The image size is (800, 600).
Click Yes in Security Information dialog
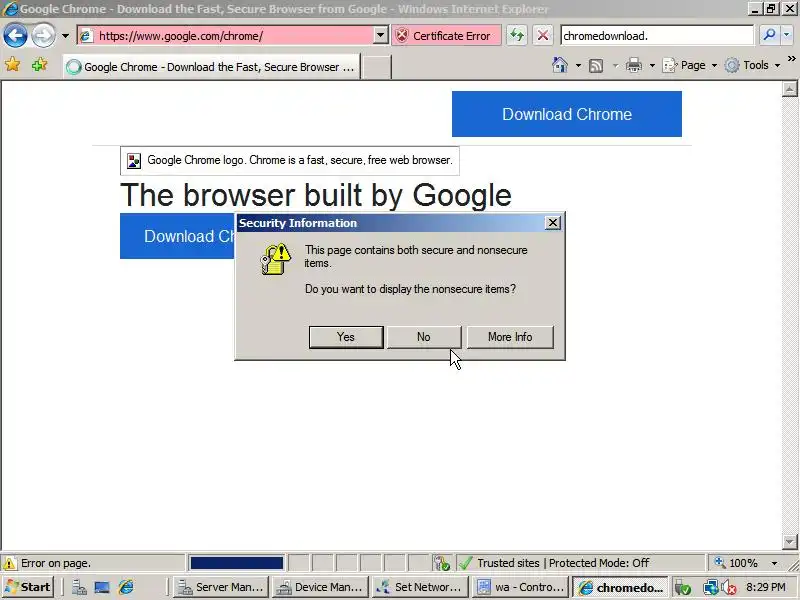(x=346, y=337)
